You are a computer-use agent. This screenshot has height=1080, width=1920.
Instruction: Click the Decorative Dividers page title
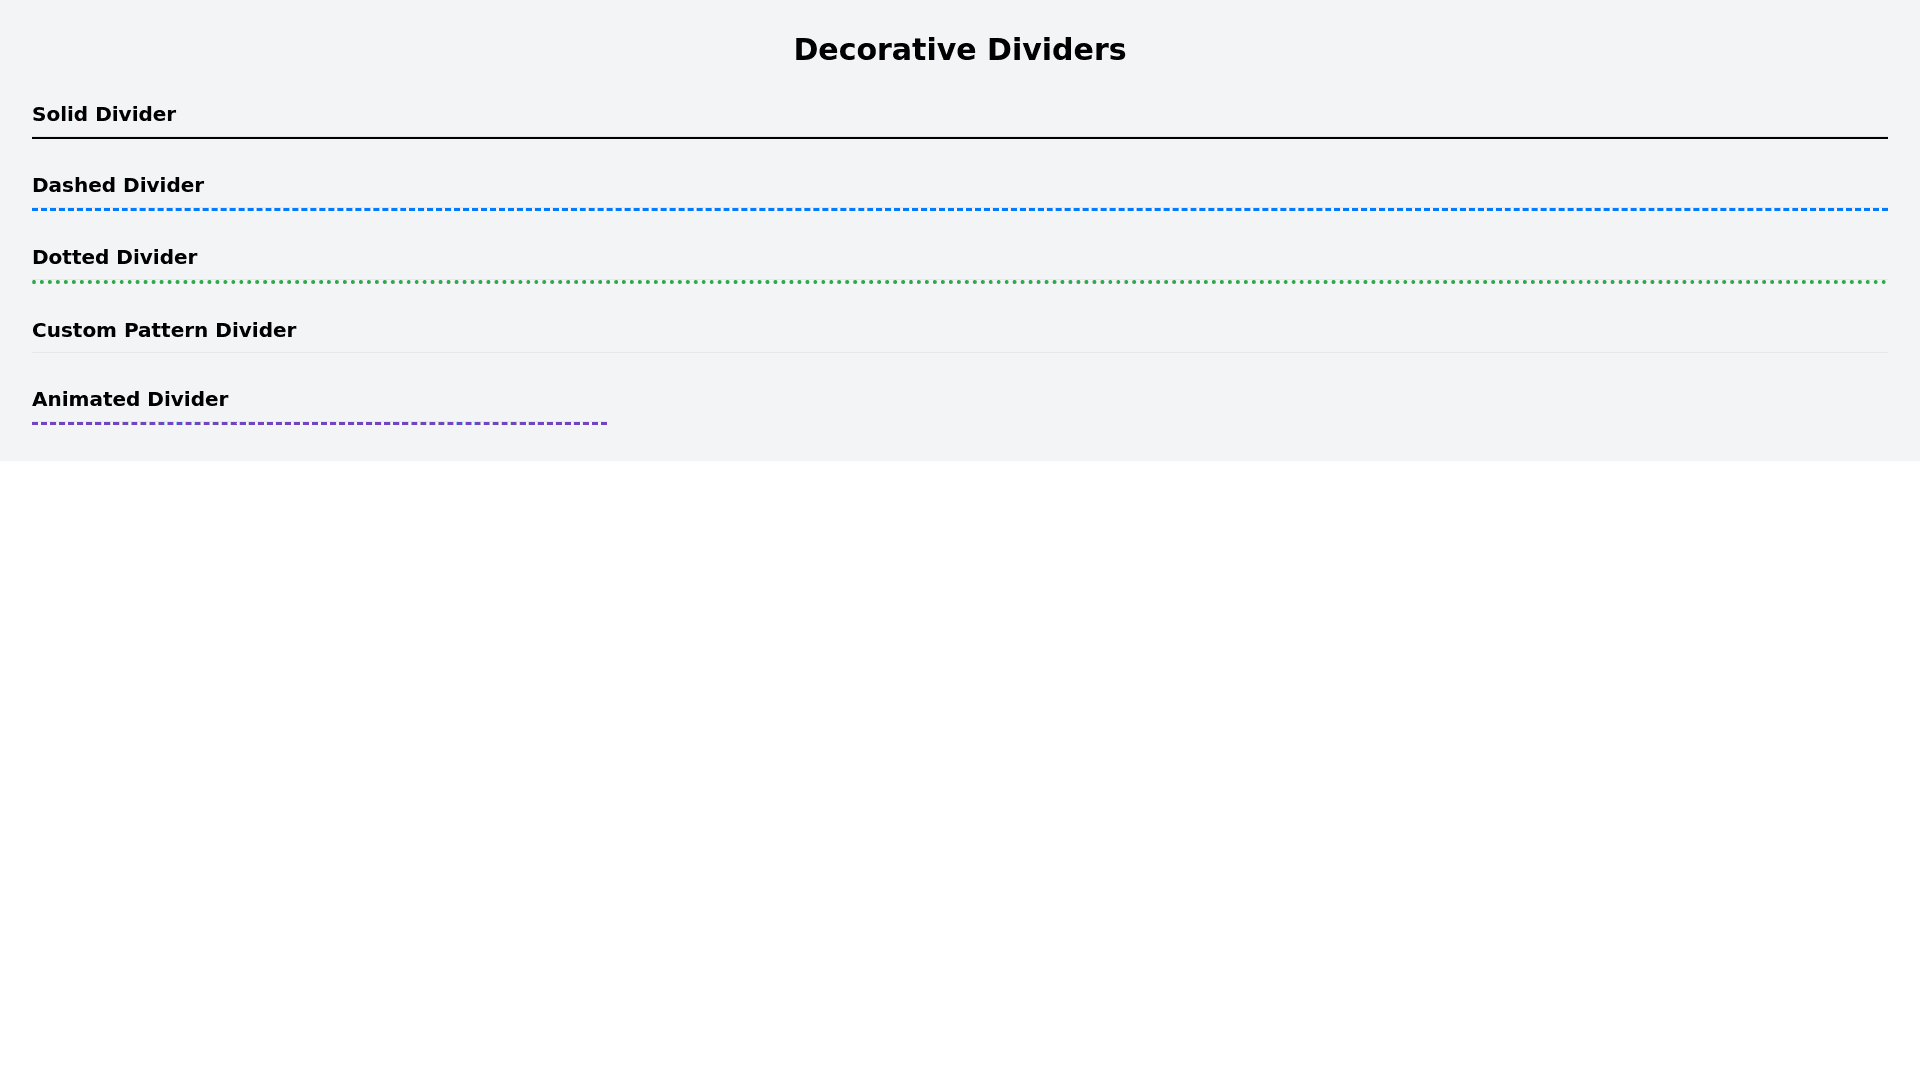click(x=959, y=50)
